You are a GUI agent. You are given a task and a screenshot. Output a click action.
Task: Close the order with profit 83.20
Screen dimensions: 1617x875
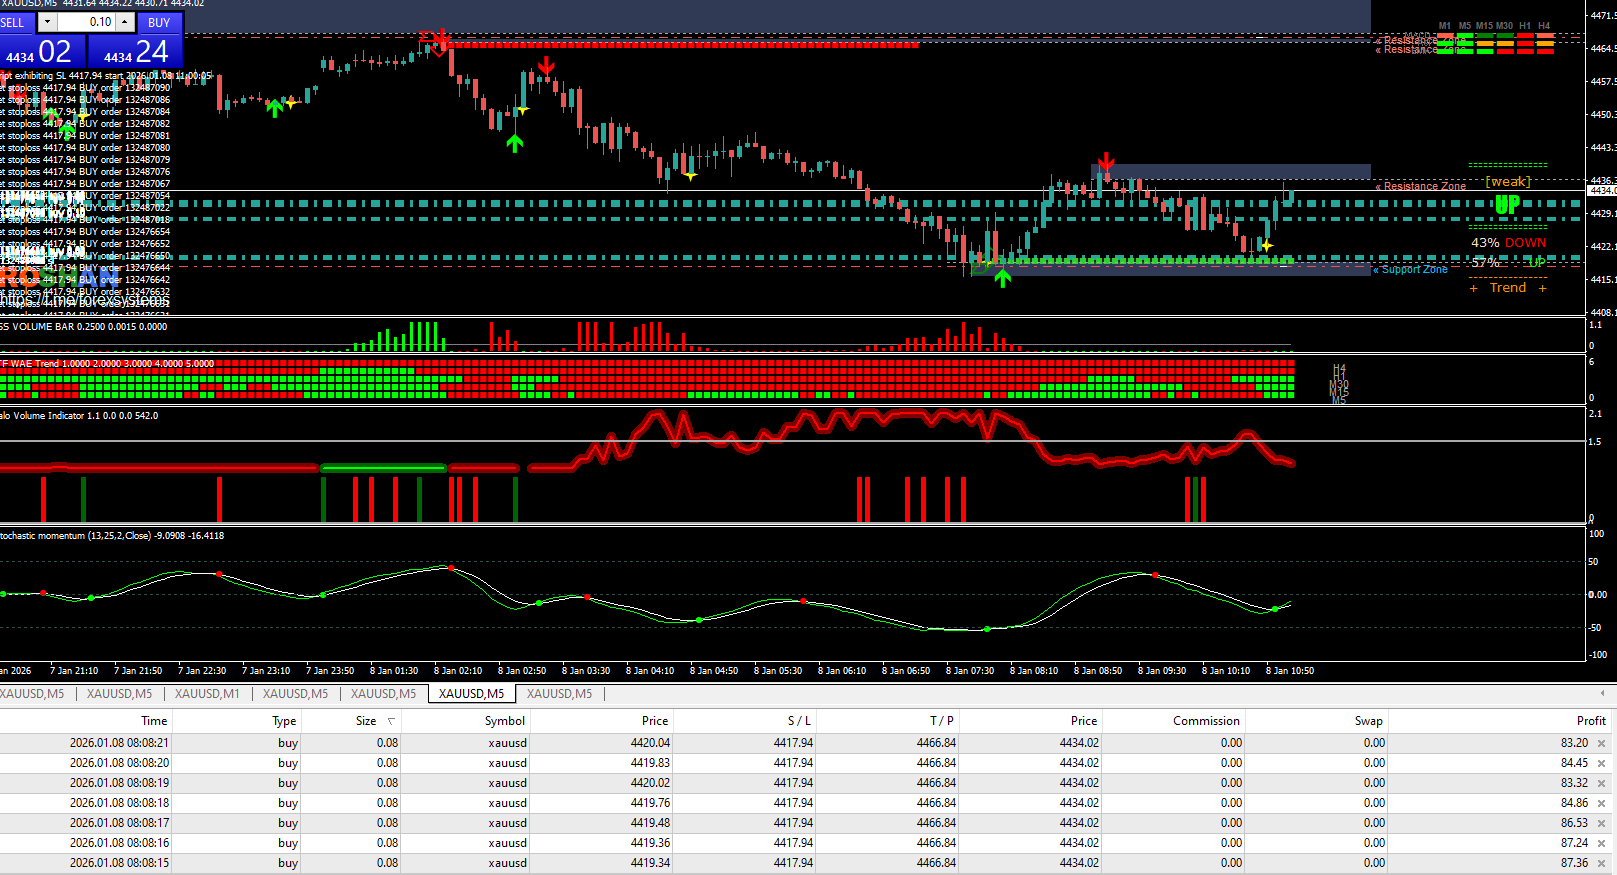pyautogui.click(x=1601, y=743)
